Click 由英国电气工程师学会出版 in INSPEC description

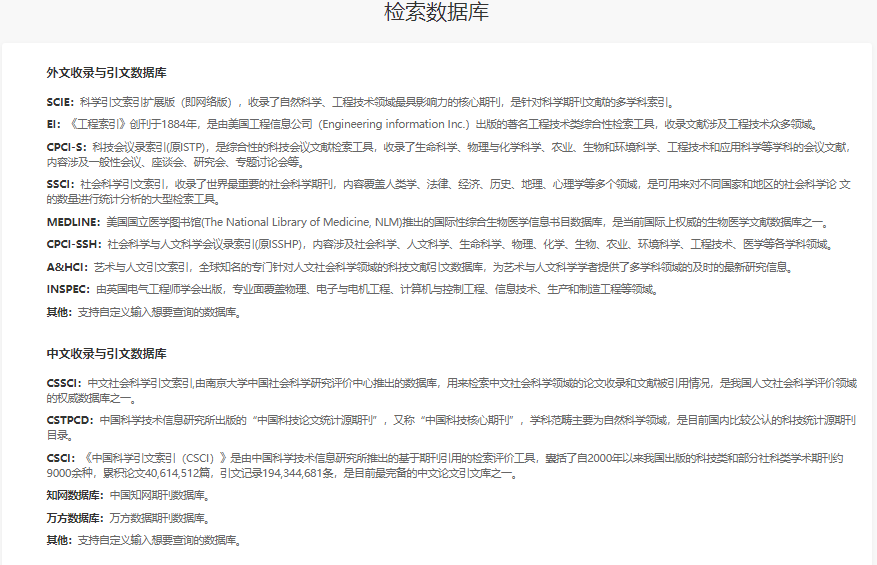(x=159, y=289)
